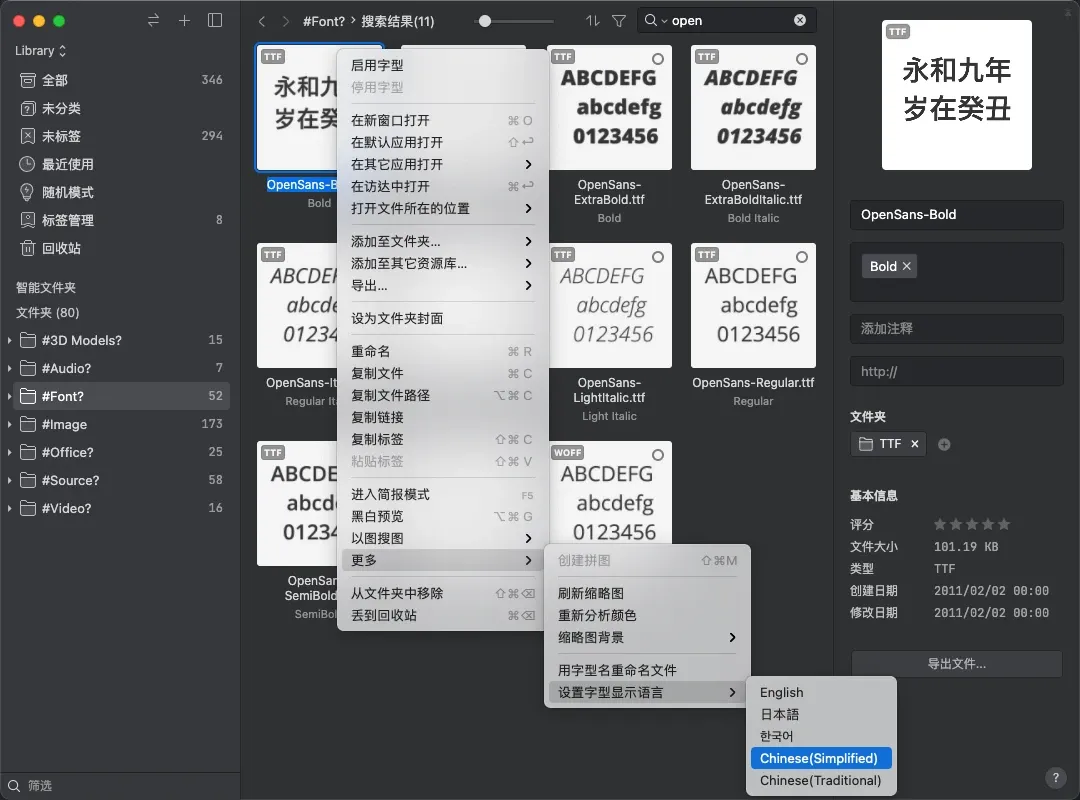Remove the Bold tag with its x
This screenshot has height=800, width=1080.
(906, 266)
